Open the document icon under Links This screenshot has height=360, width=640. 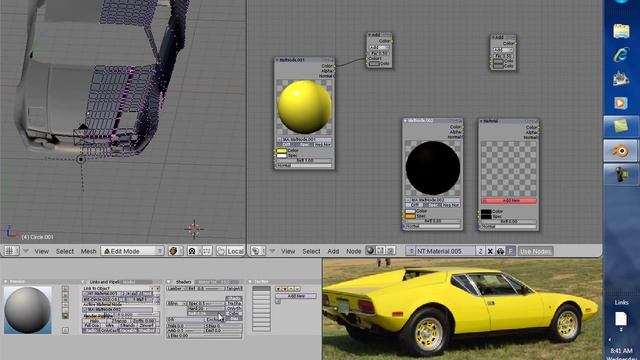point(621,319)
